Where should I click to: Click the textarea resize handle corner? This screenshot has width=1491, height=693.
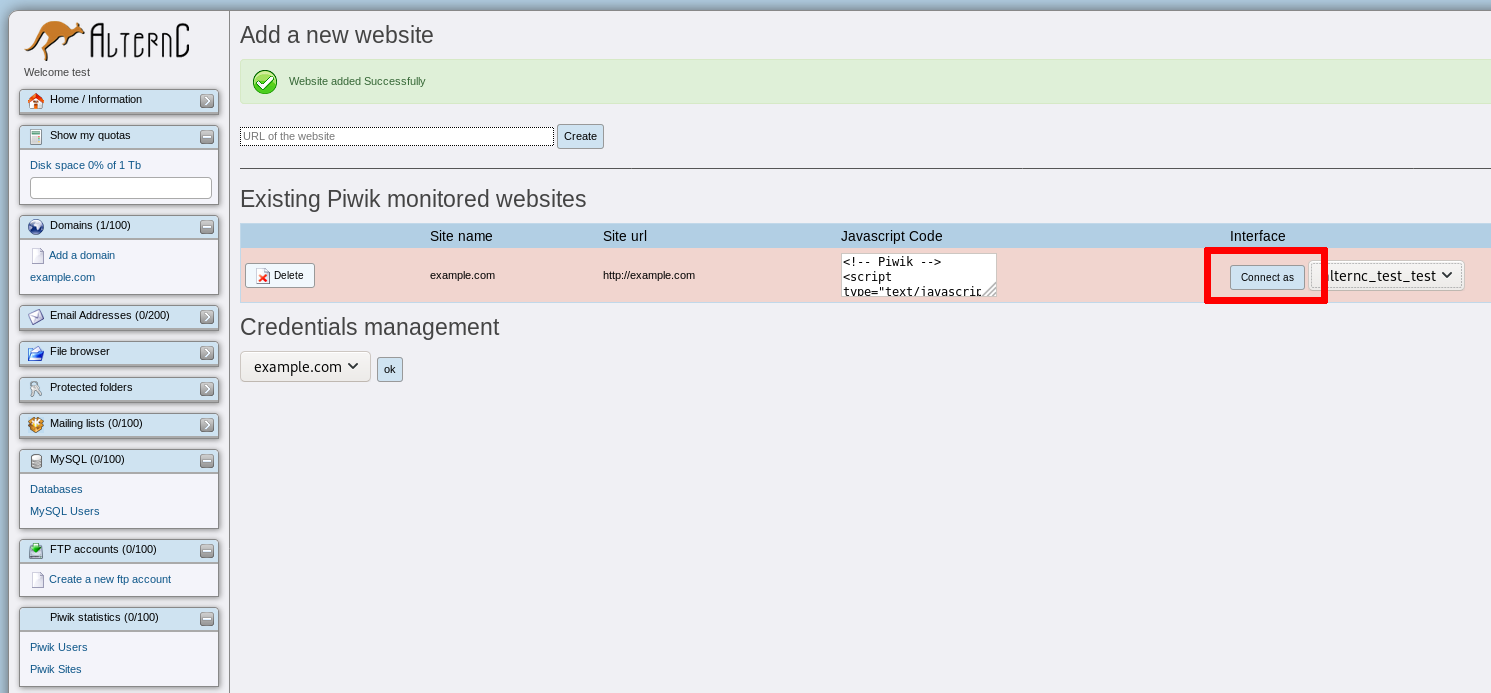(x=990, y=291)
